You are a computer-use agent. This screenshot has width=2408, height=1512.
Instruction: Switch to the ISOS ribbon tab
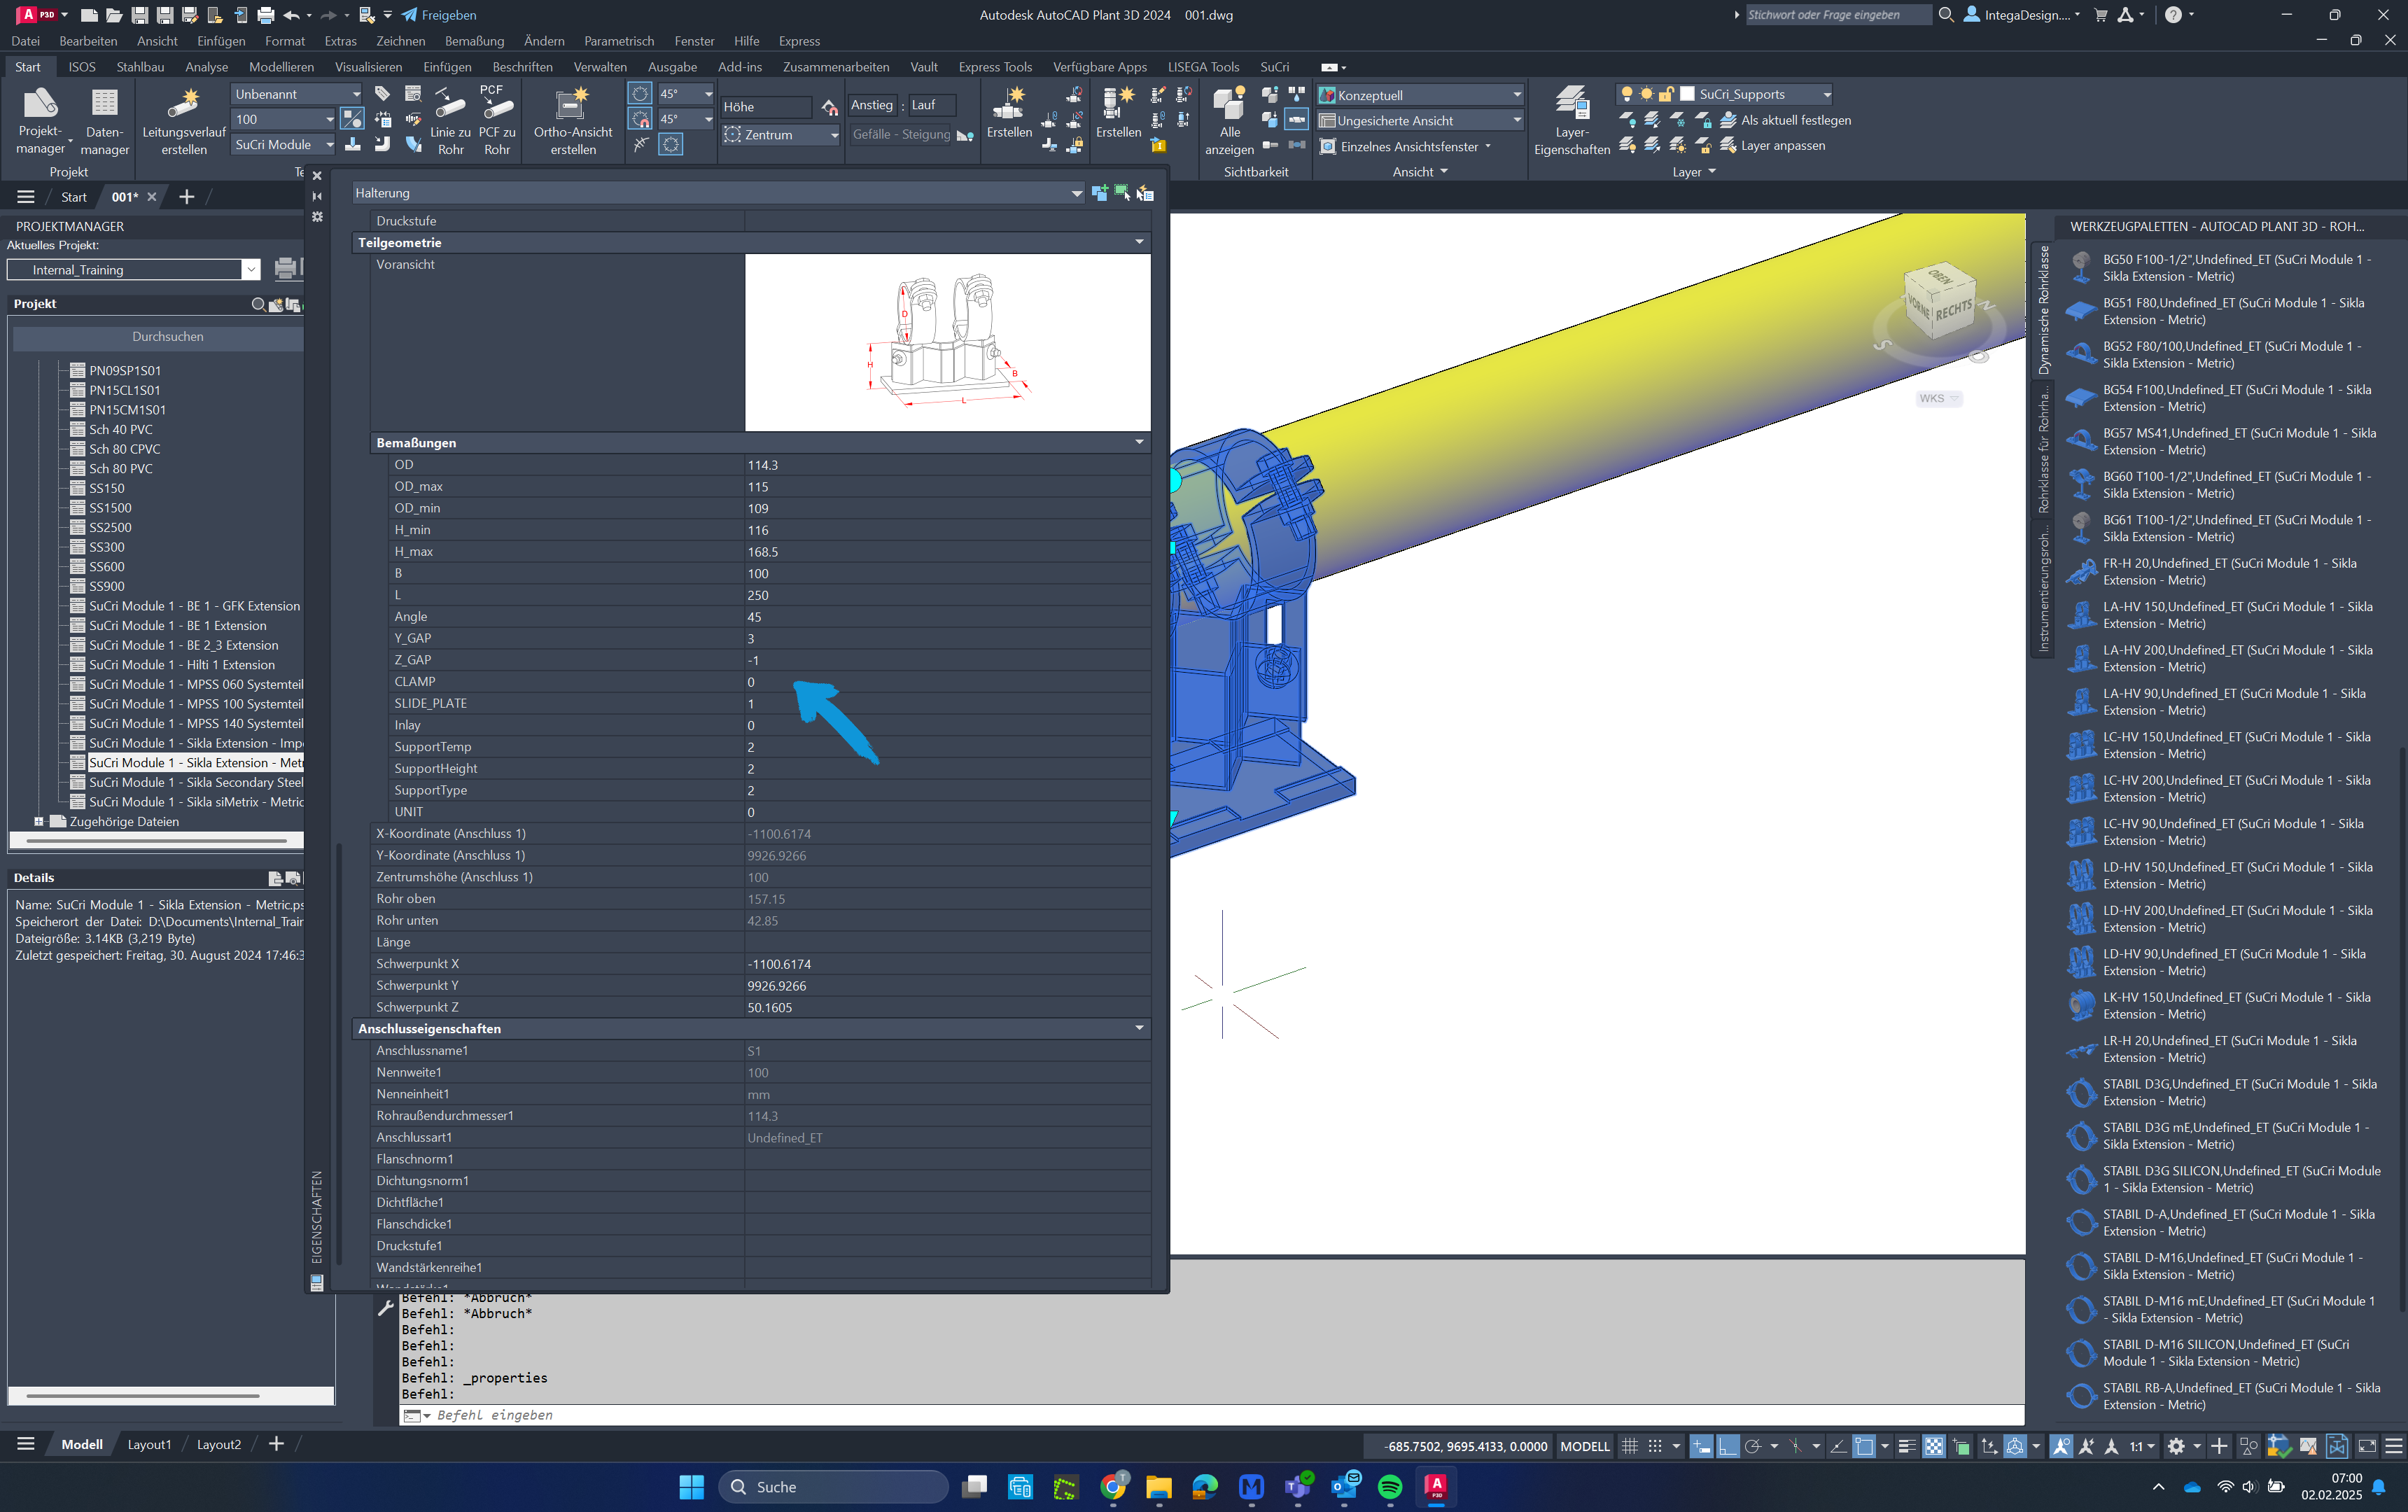coord(82,67)
